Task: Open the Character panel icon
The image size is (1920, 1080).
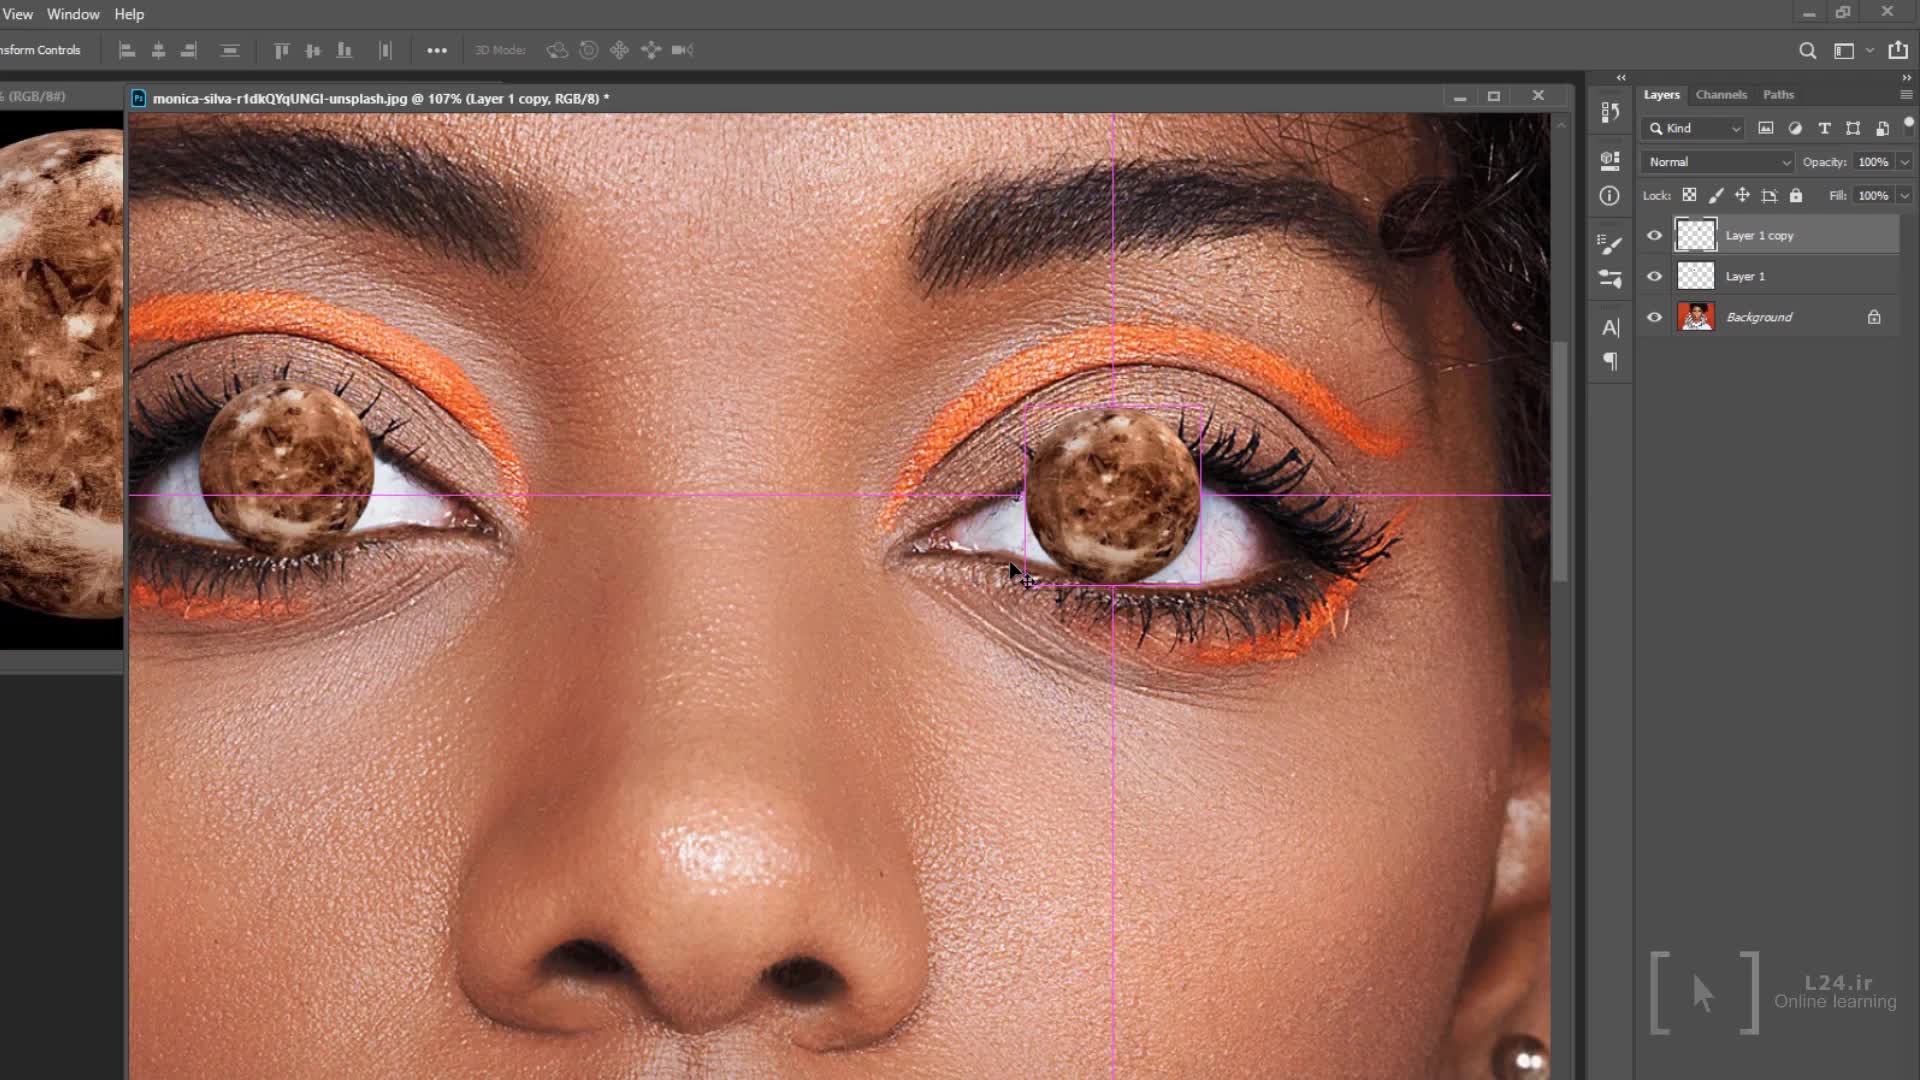Action: pos(1610,327)
